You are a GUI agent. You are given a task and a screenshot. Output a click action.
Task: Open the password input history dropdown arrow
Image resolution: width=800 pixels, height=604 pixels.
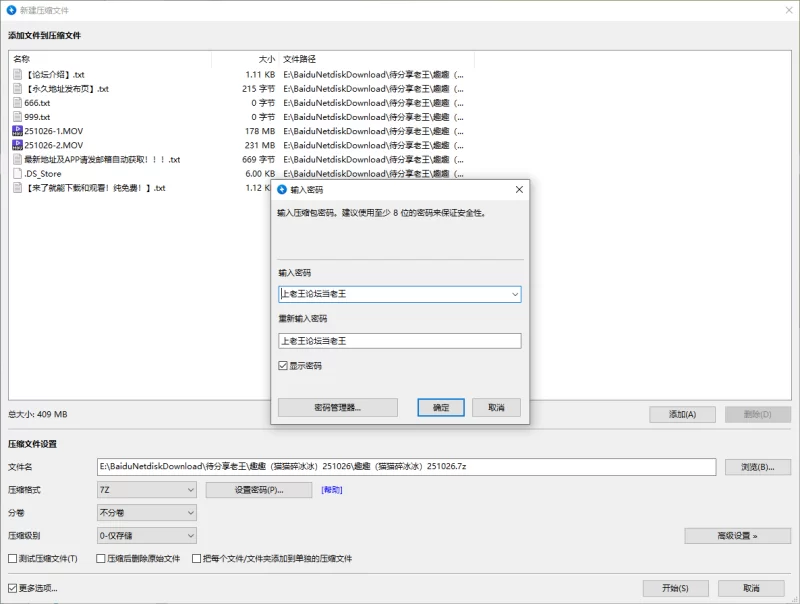[512, 294]
